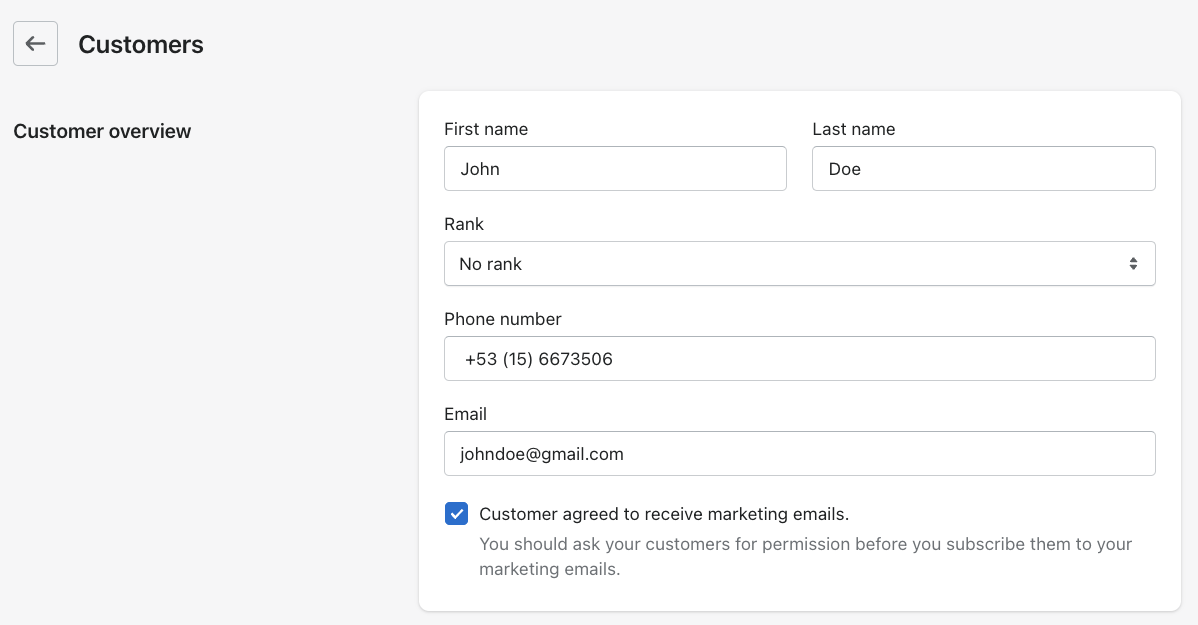Focus the Phone number input field
1198x625 pixels.
798,359
